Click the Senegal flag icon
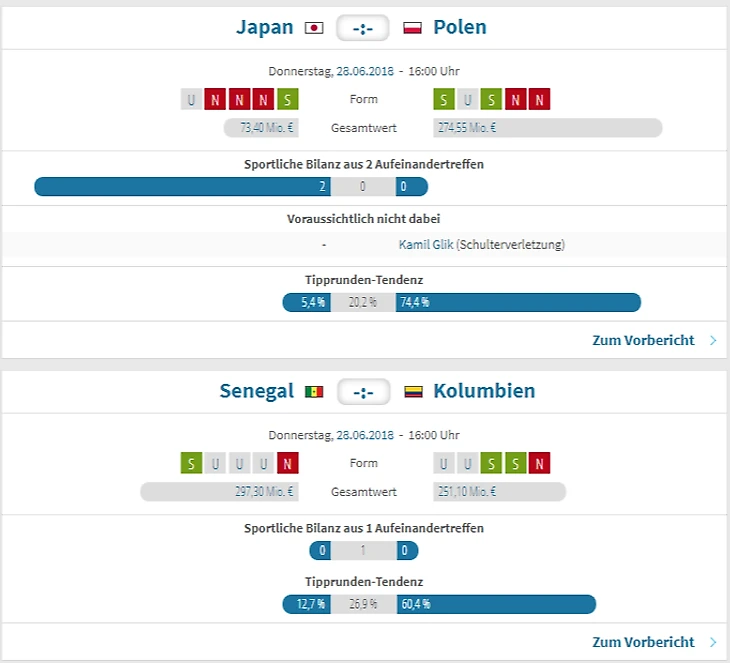730x663 pixels. click(314, 391)
